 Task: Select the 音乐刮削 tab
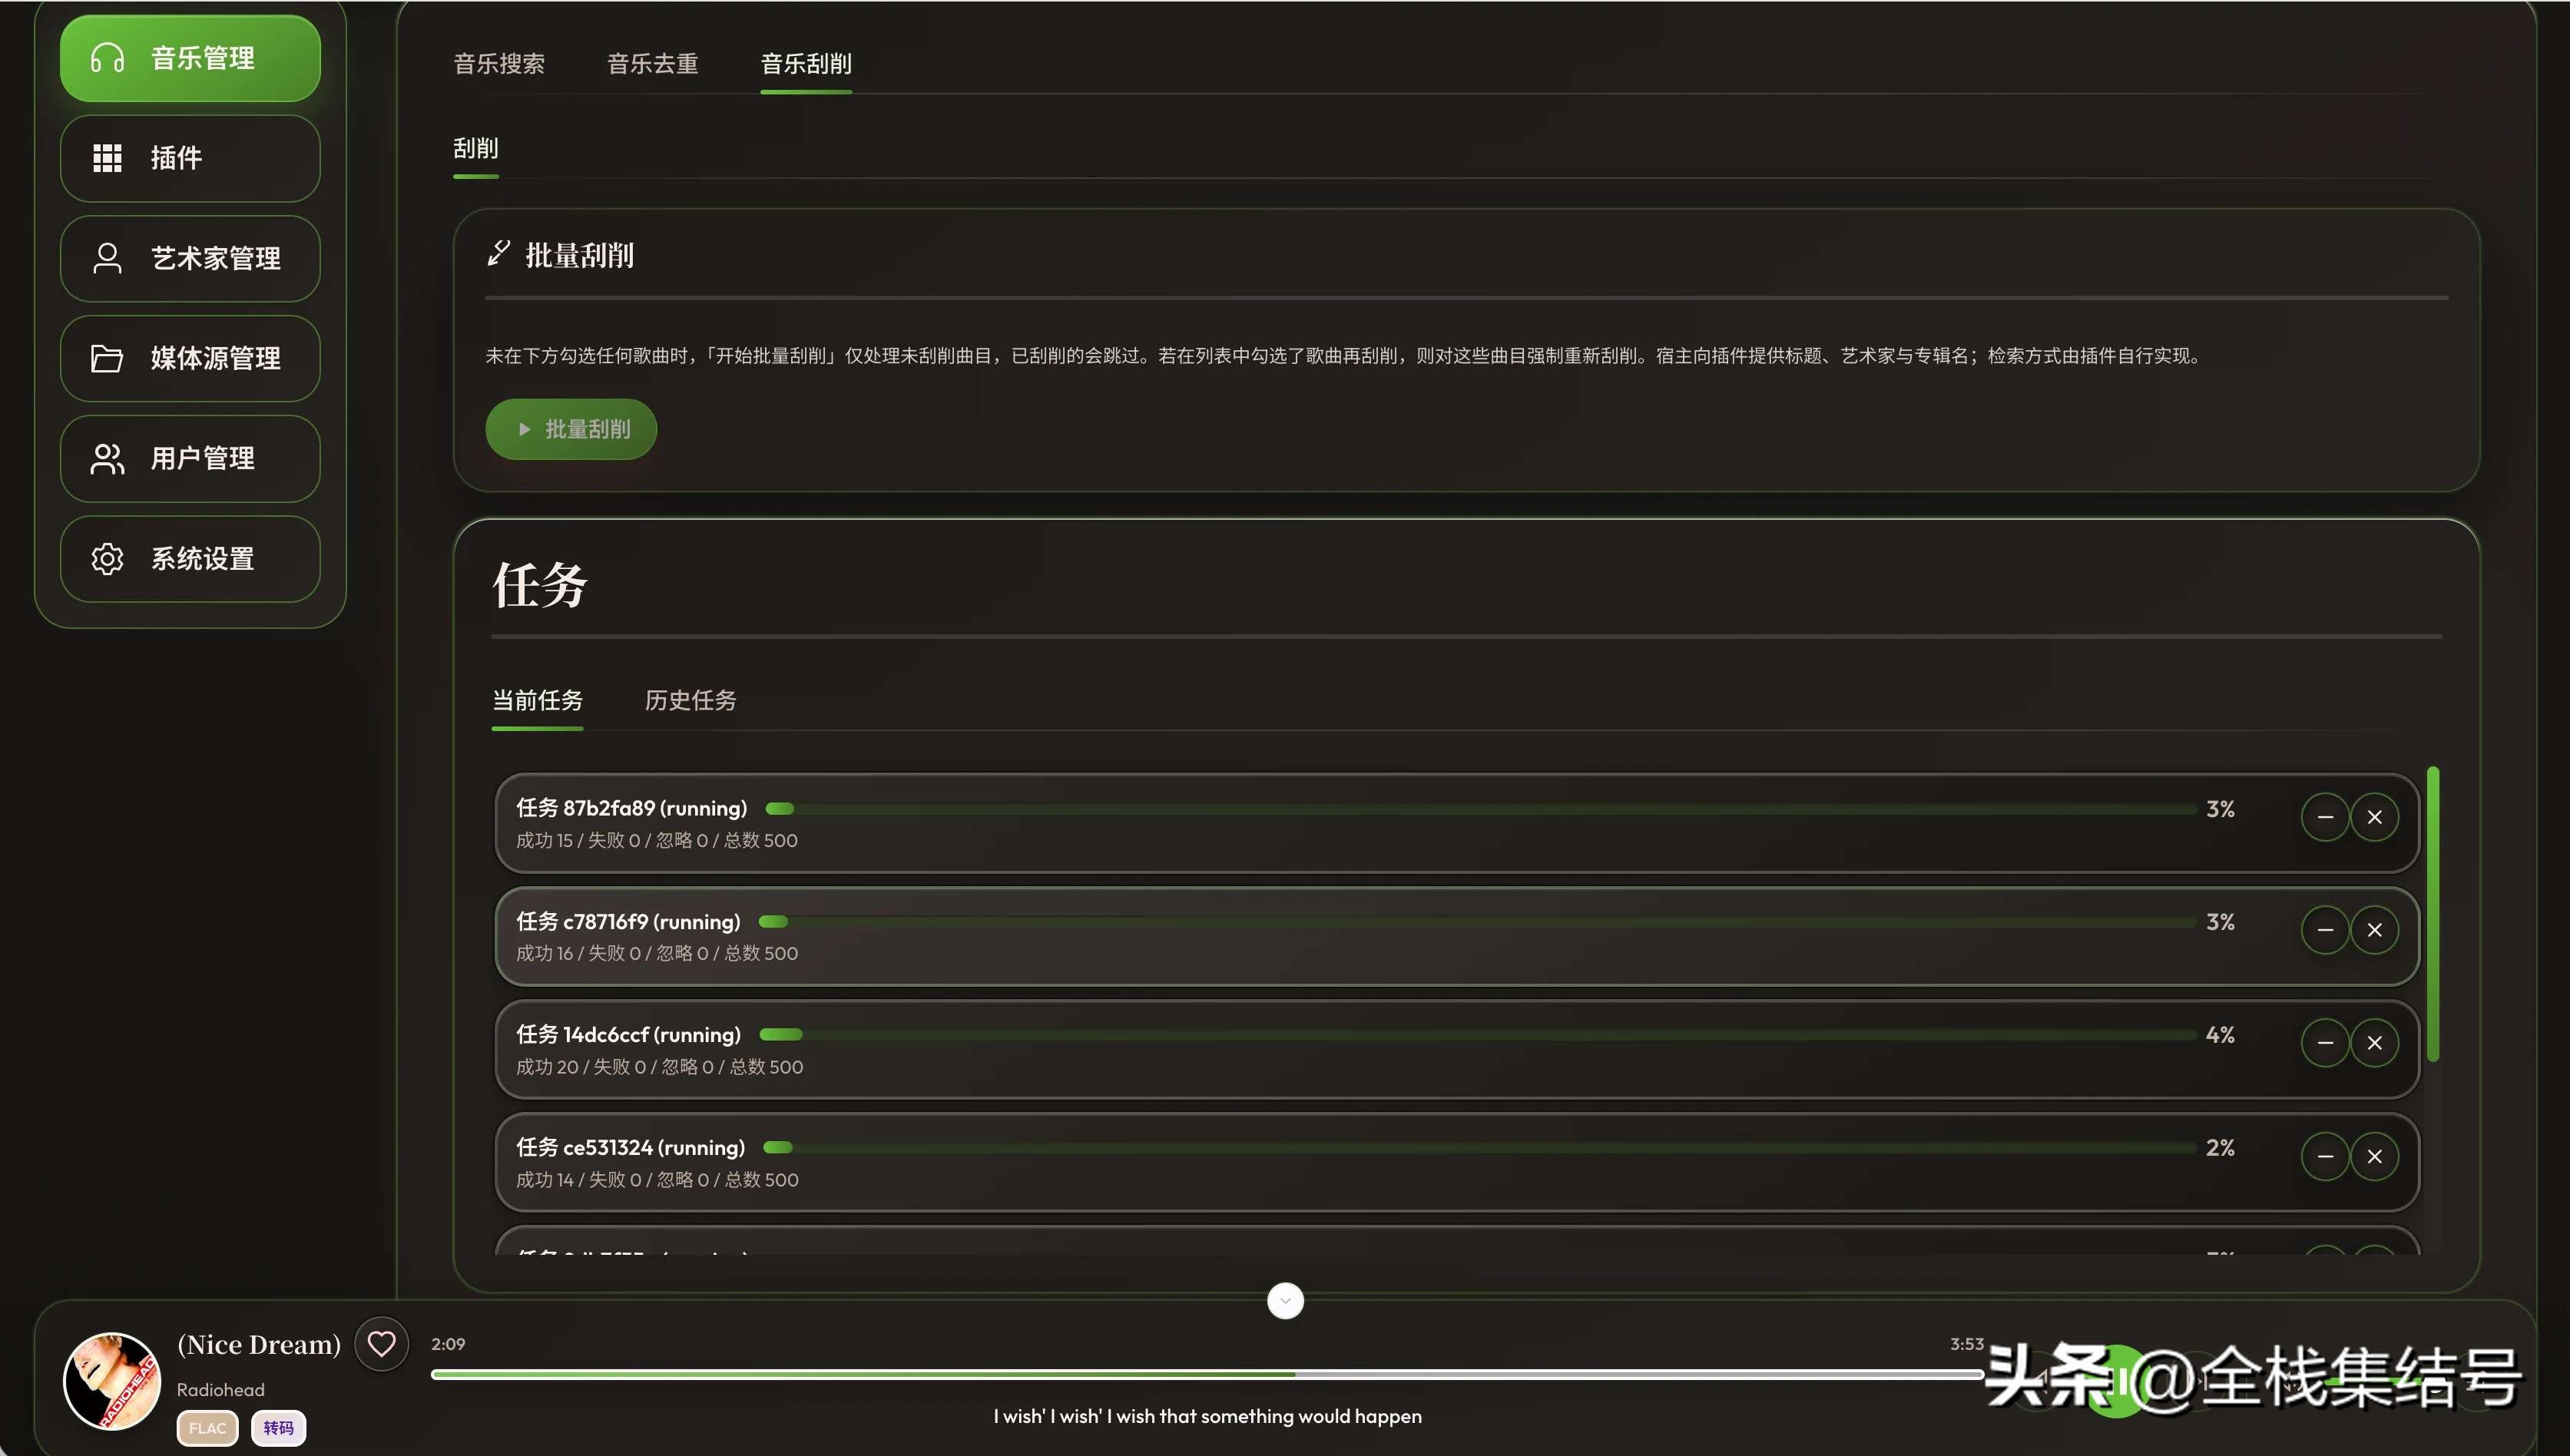coord(806,64)
